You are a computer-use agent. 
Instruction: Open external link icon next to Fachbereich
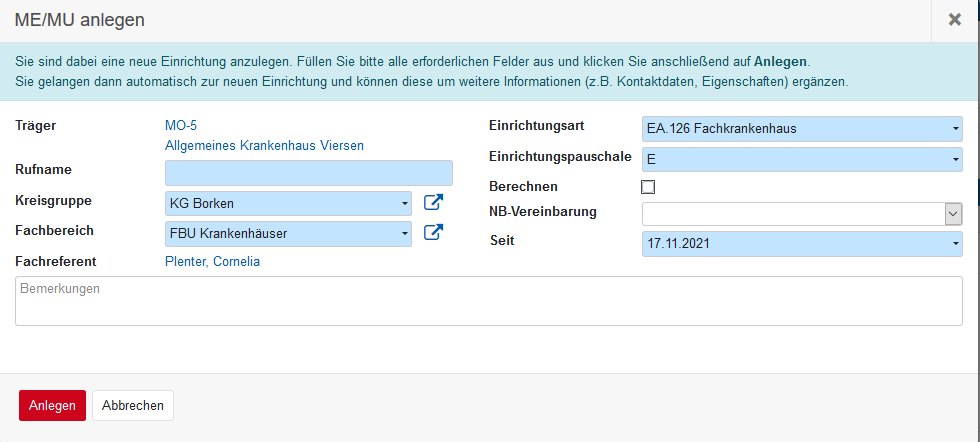point(433,233)
